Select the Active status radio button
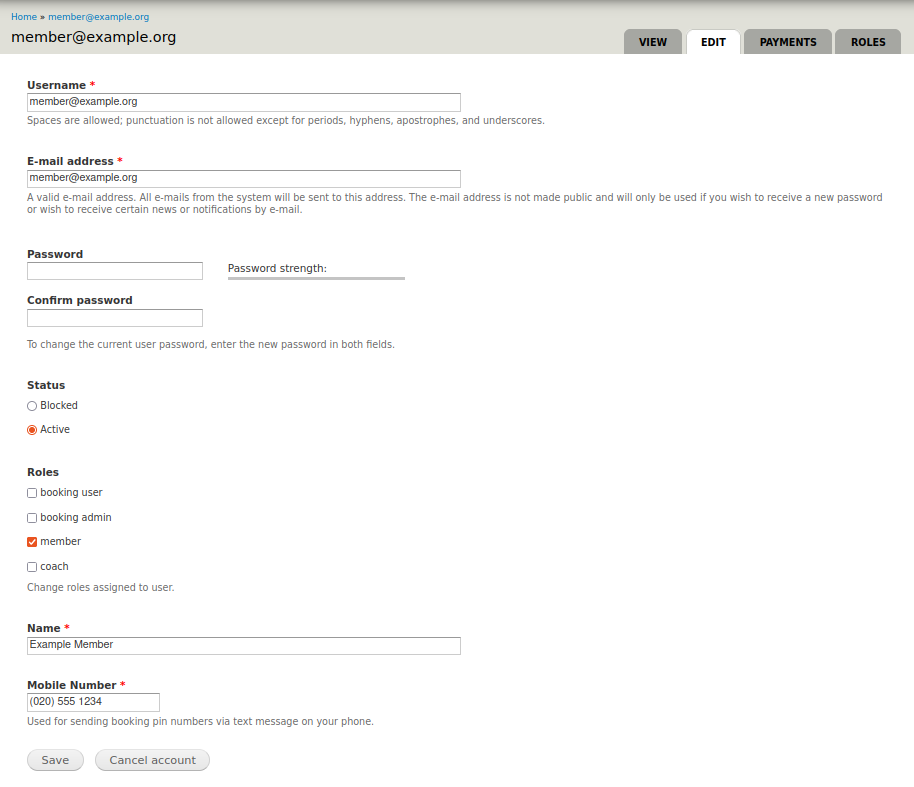 [x=32, y=430]
